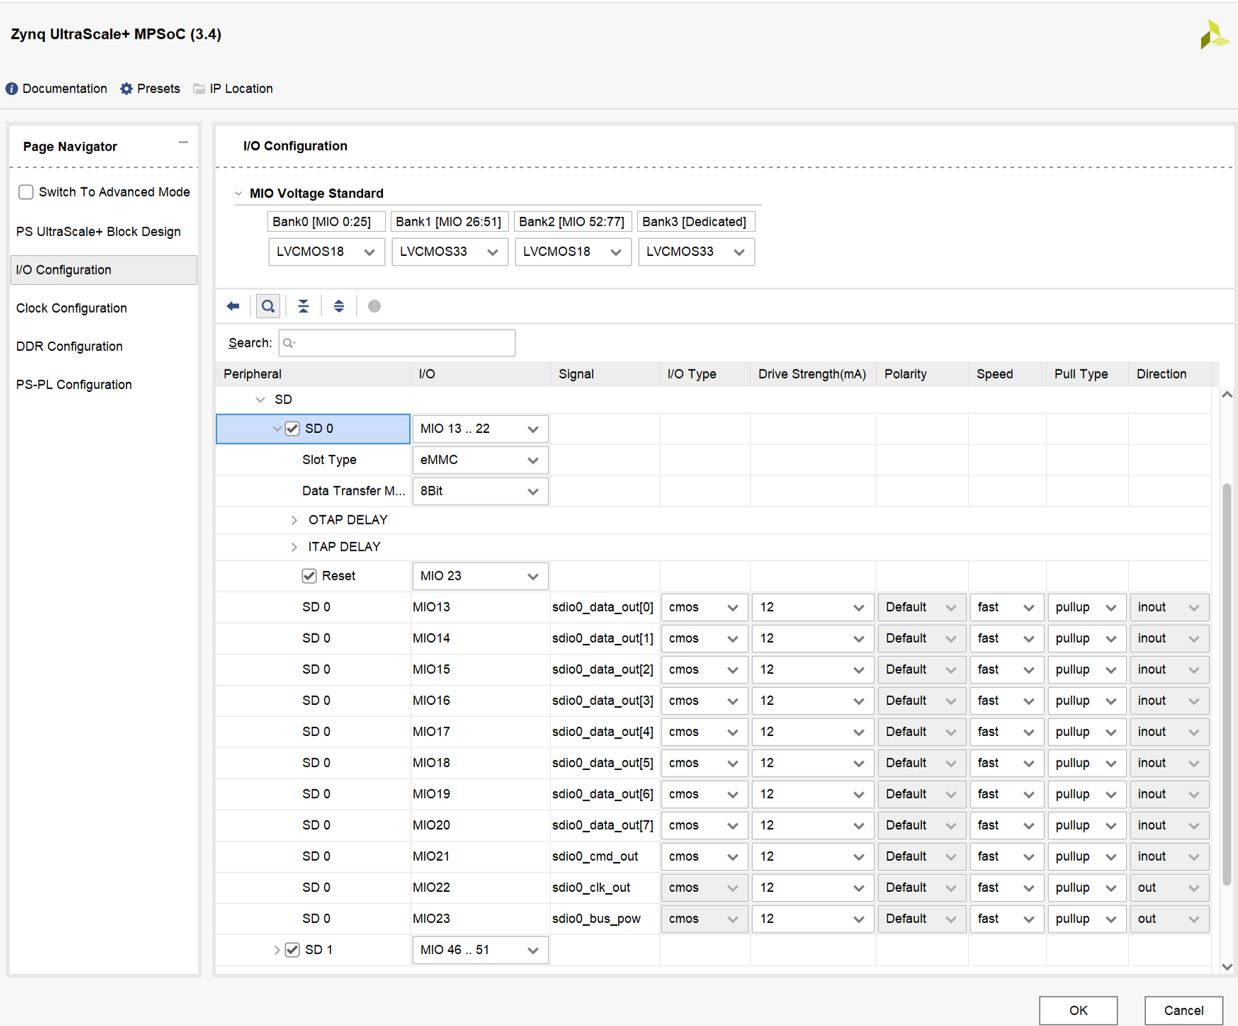Open PS-PL Configuration page
Screen dimensions: 1238x1026
tap(74, 384)
